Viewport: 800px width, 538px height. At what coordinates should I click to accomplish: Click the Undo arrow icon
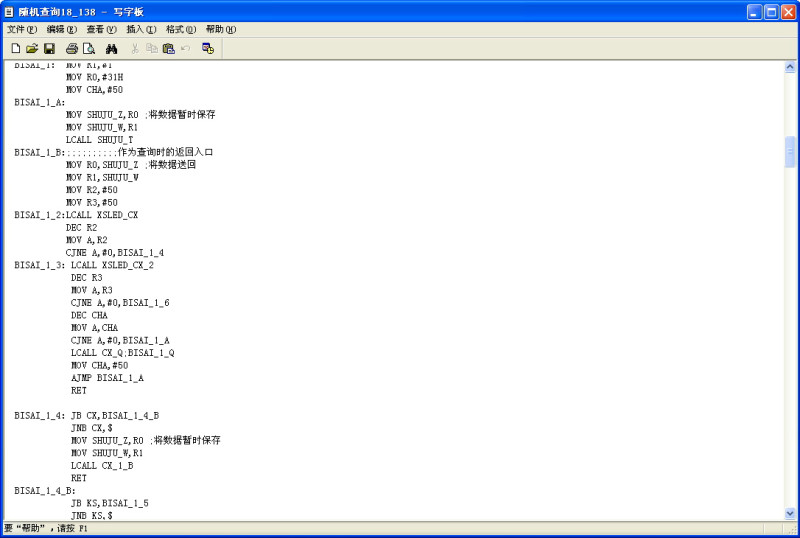click(185, 48)
